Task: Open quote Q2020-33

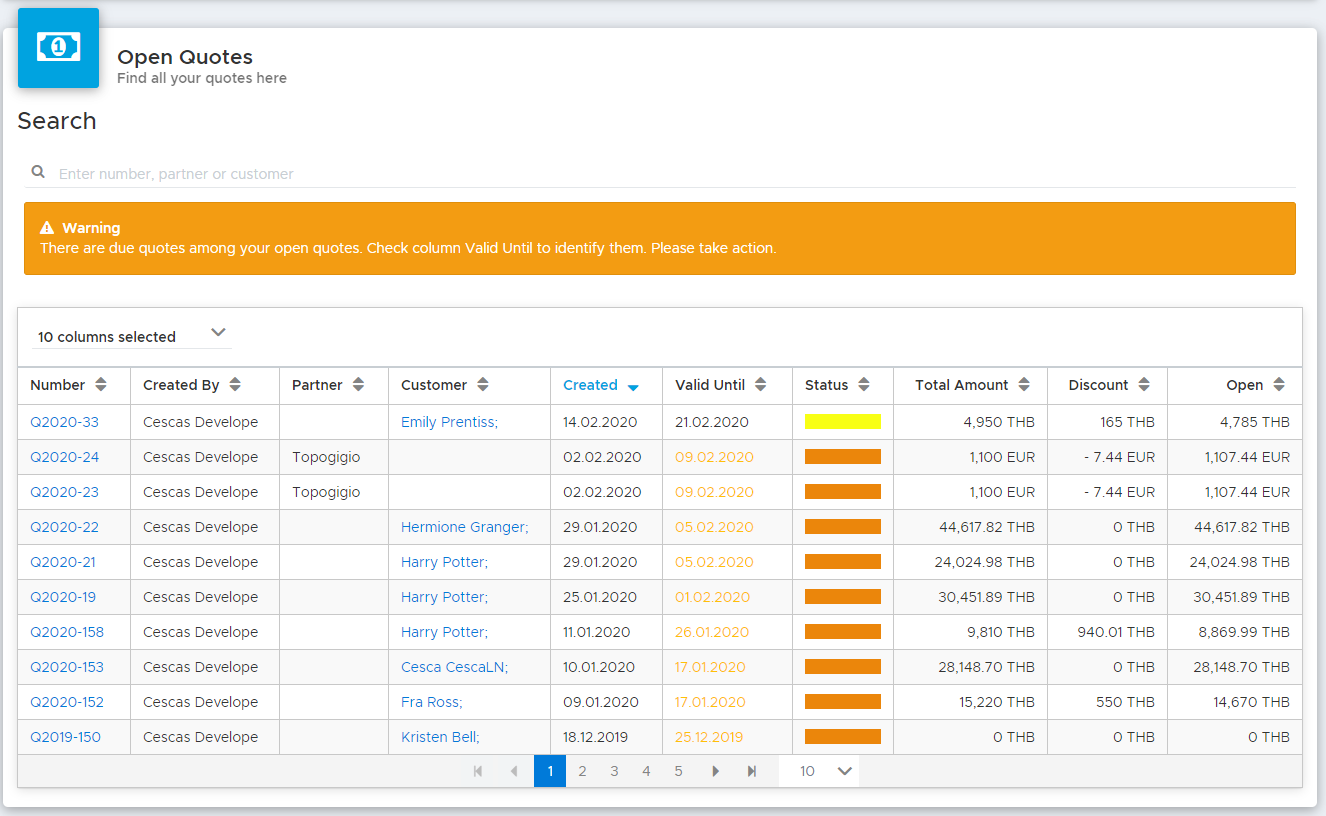Action: coord(64,422)
